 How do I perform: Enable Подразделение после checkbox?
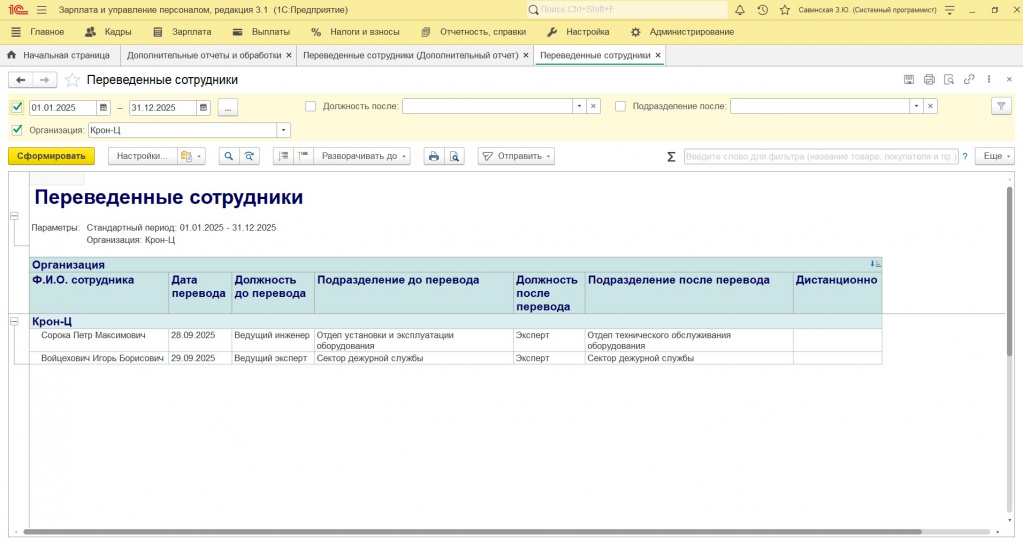pyautogui.click(x=620, y=106)
